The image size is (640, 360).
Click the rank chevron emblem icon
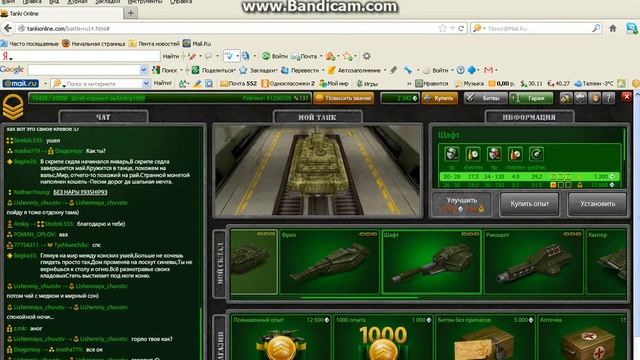[13, 107]
